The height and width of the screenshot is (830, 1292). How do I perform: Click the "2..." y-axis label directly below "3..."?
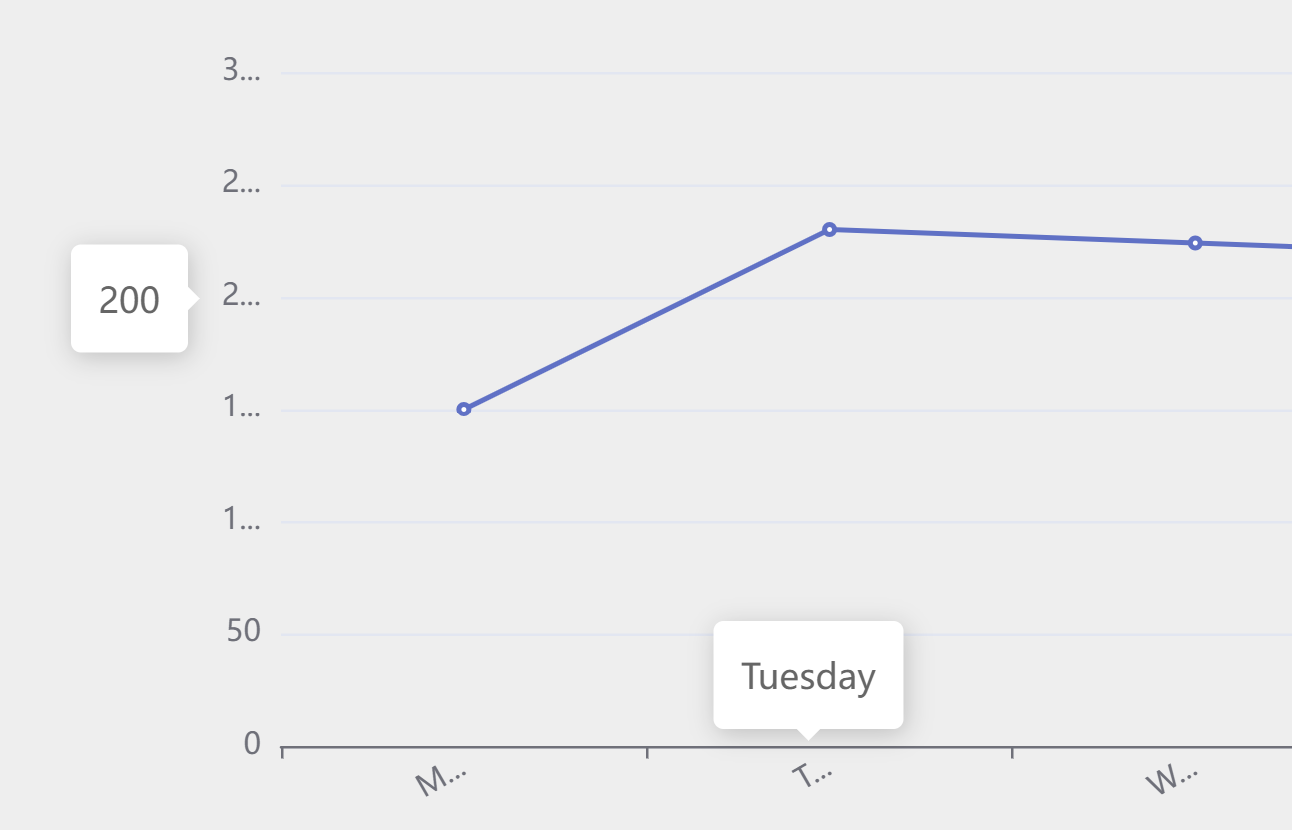point(241,183)
